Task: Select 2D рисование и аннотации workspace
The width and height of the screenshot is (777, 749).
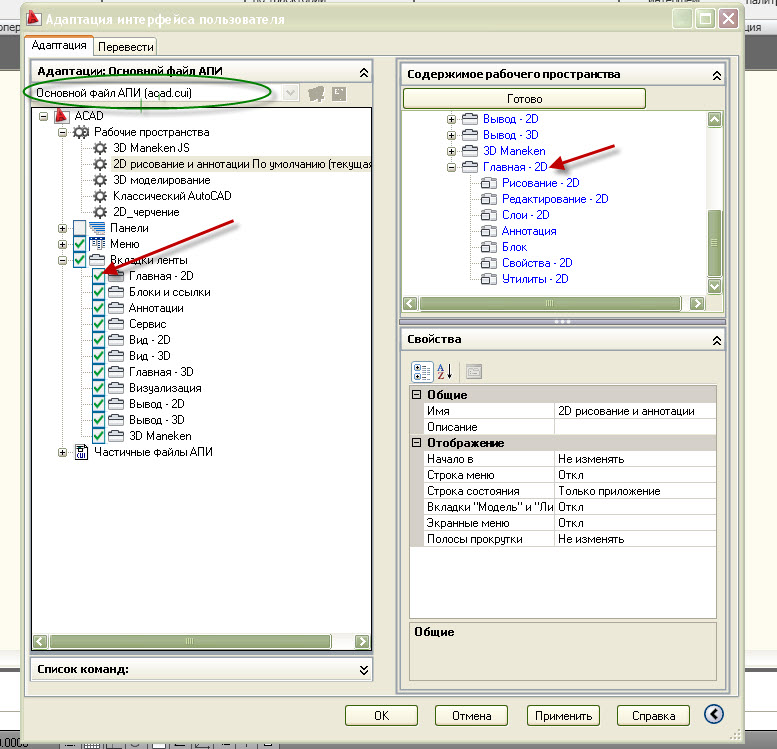Action: coord(242,164)
